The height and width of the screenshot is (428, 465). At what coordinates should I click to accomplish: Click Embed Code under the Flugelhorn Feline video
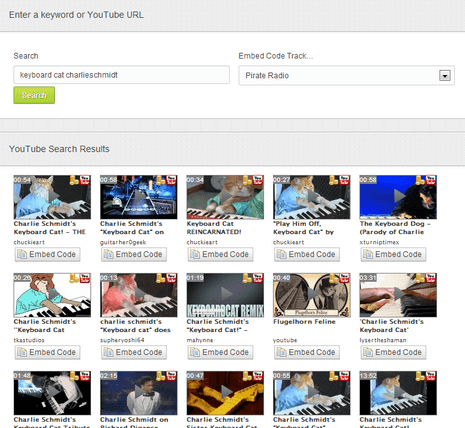coord(307,352)
